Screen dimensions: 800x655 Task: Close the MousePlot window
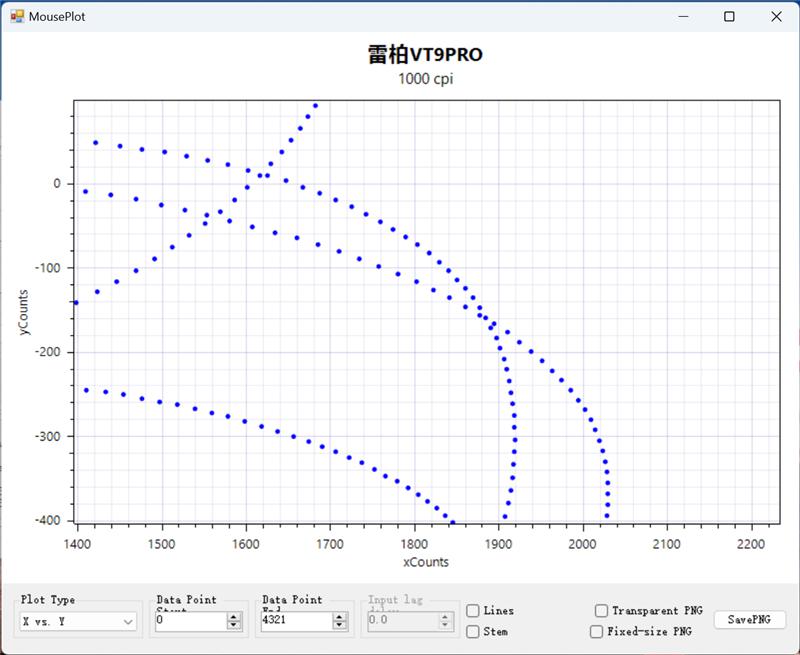(x=776, y=16)
